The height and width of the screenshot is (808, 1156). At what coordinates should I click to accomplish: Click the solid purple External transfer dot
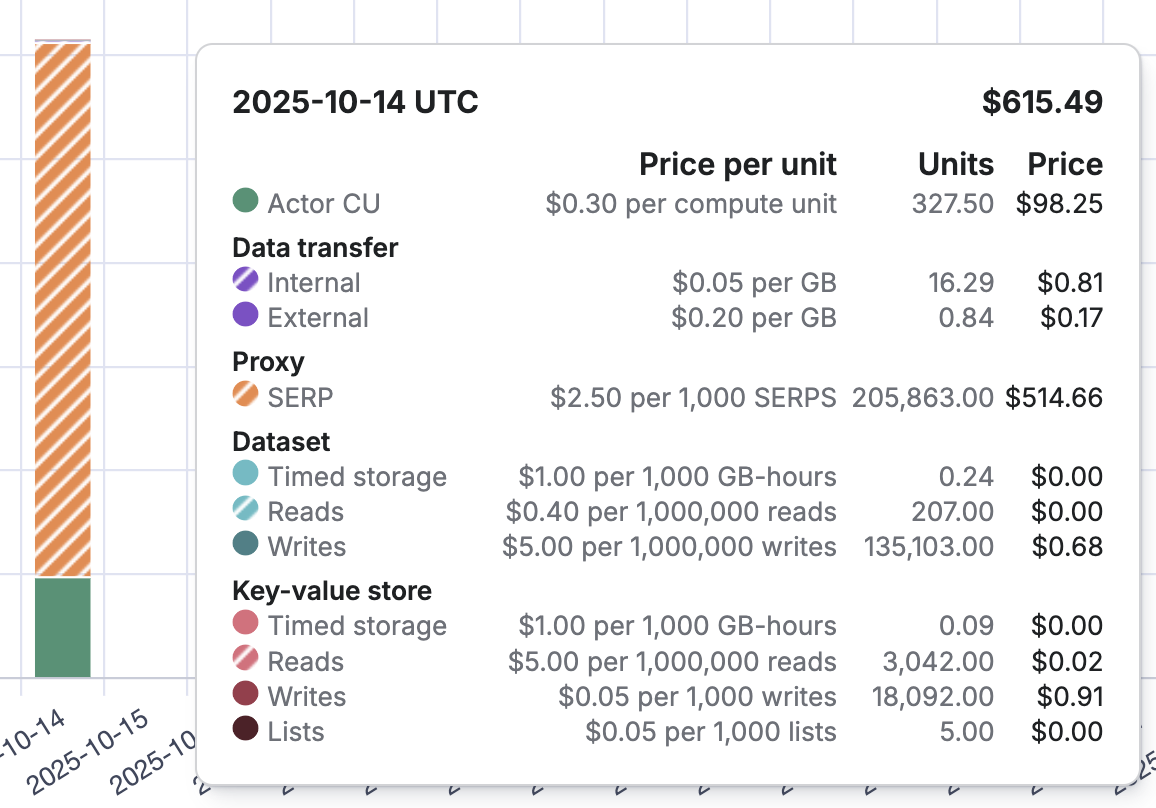245,316
